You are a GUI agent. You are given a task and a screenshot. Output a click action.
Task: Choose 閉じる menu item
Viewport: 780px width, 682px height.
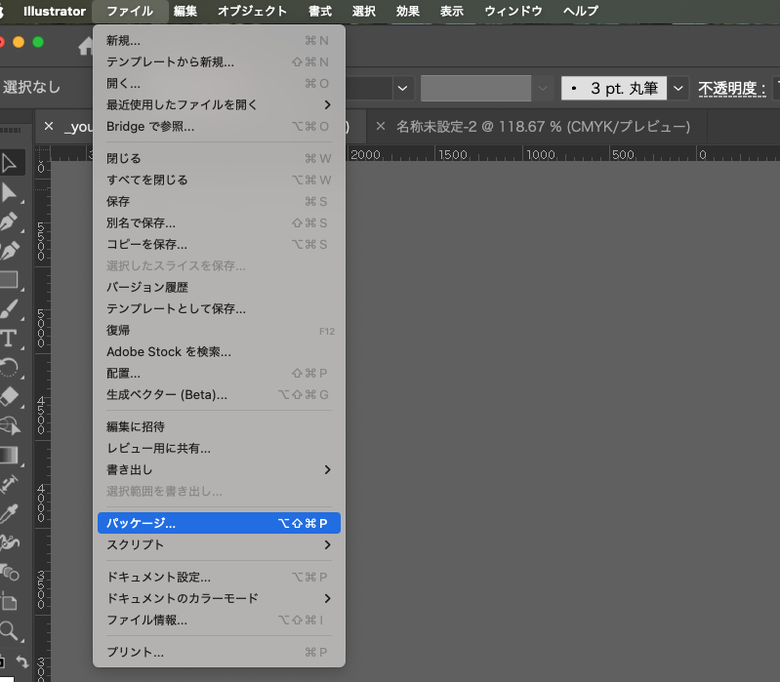(x=219, y=159)
